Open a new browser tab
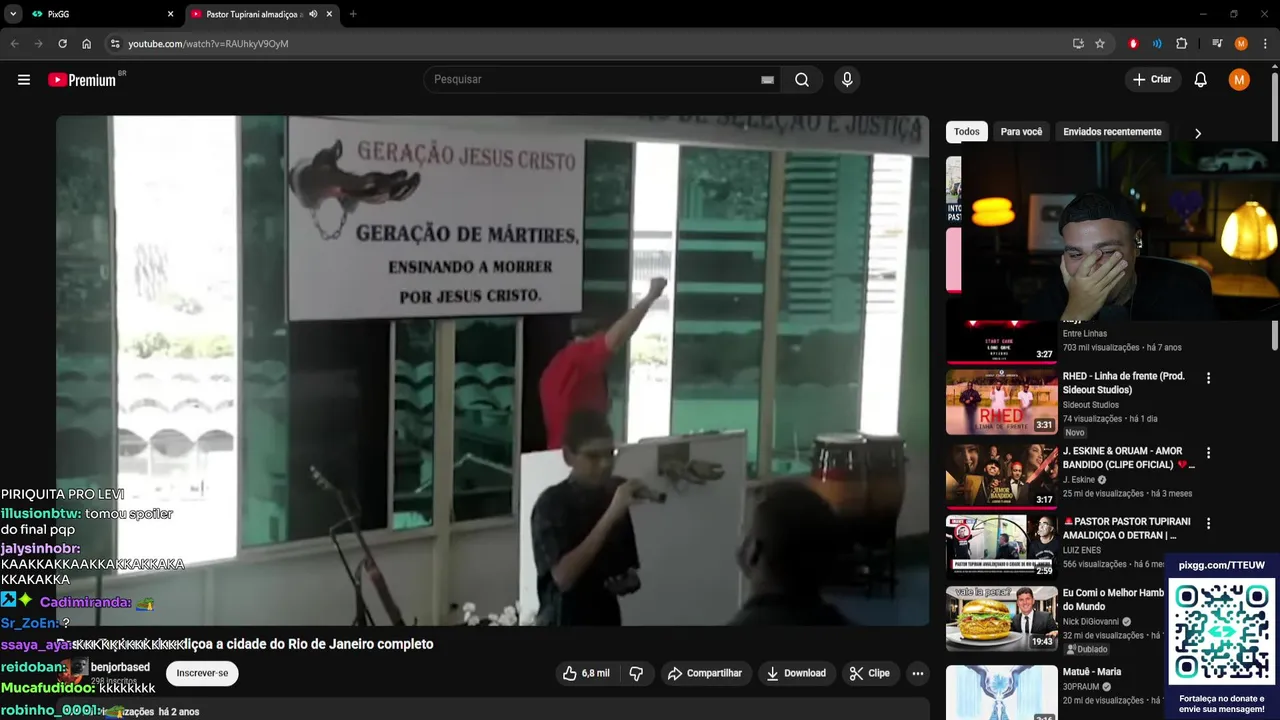The height and width of the screenshot is (720, 1280). coord(353,14)
